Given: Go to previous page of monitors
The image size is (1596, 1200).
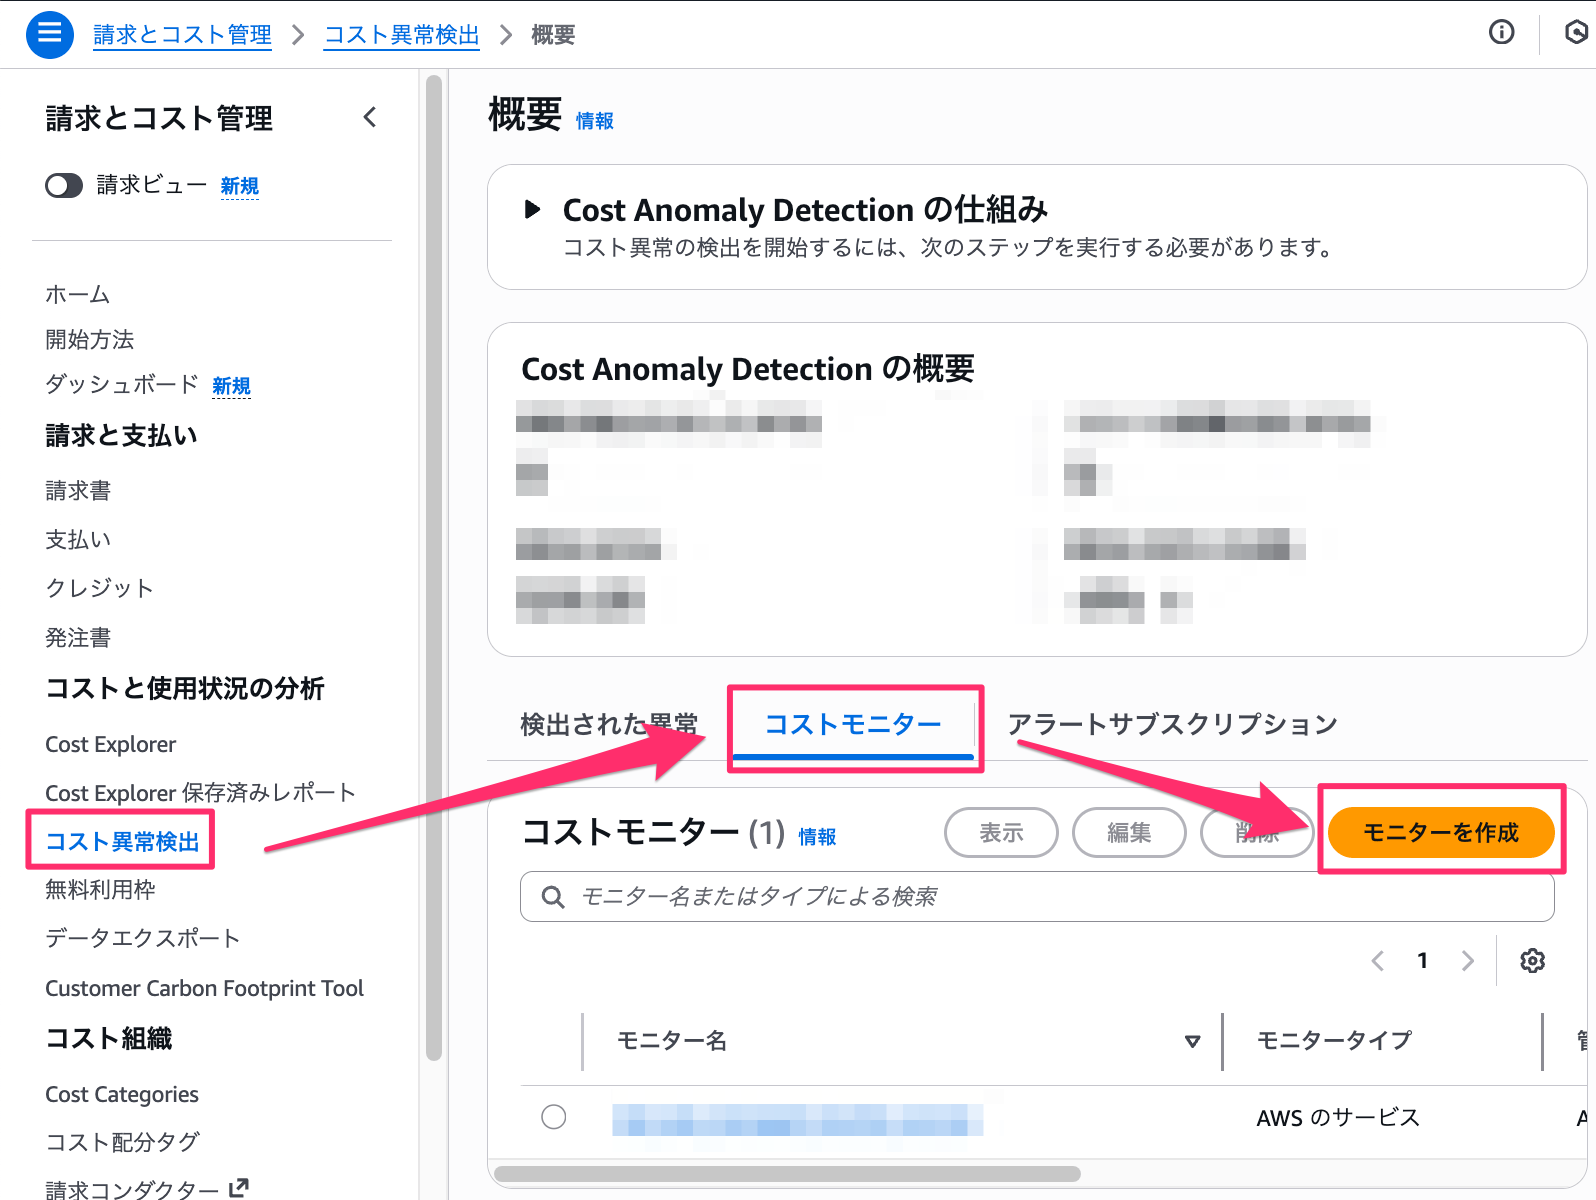Looking at the screenshot, I should pyautogui.click(x=1378, y=961).
